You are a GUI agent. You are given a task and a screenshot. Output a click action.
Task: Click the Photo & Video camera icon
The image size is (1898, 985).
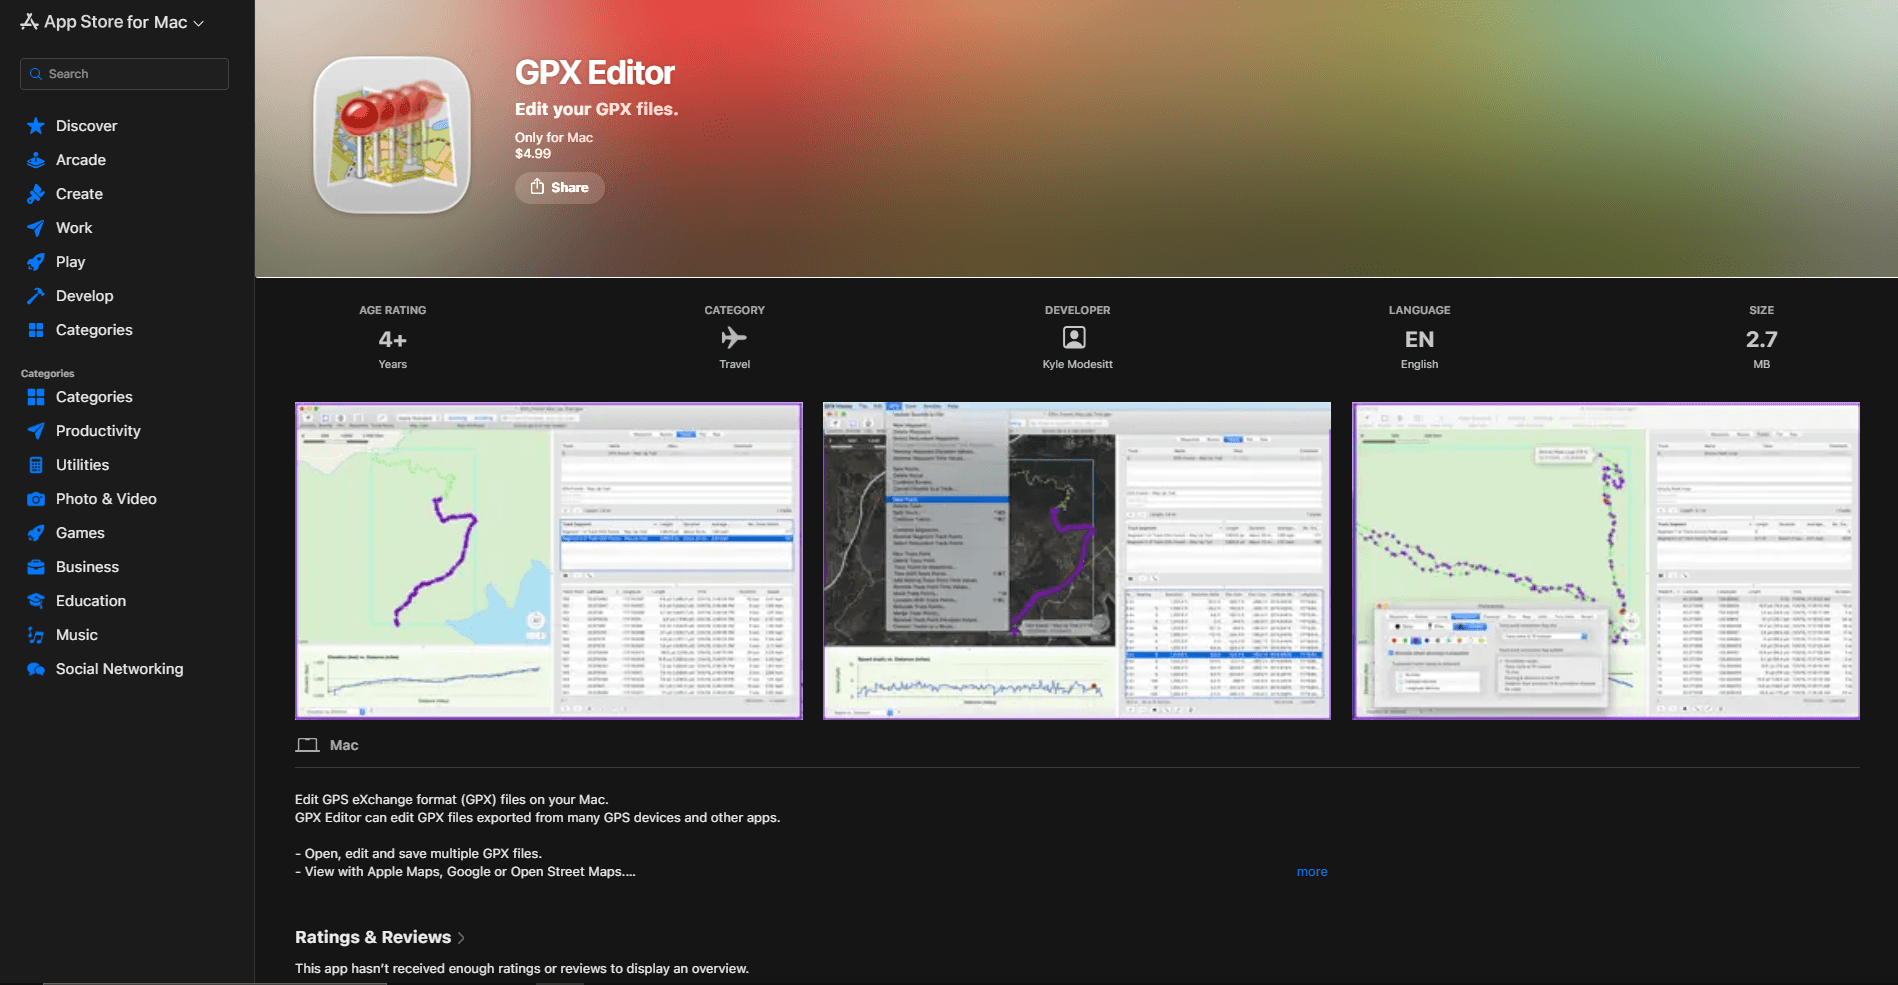[36, 499]
